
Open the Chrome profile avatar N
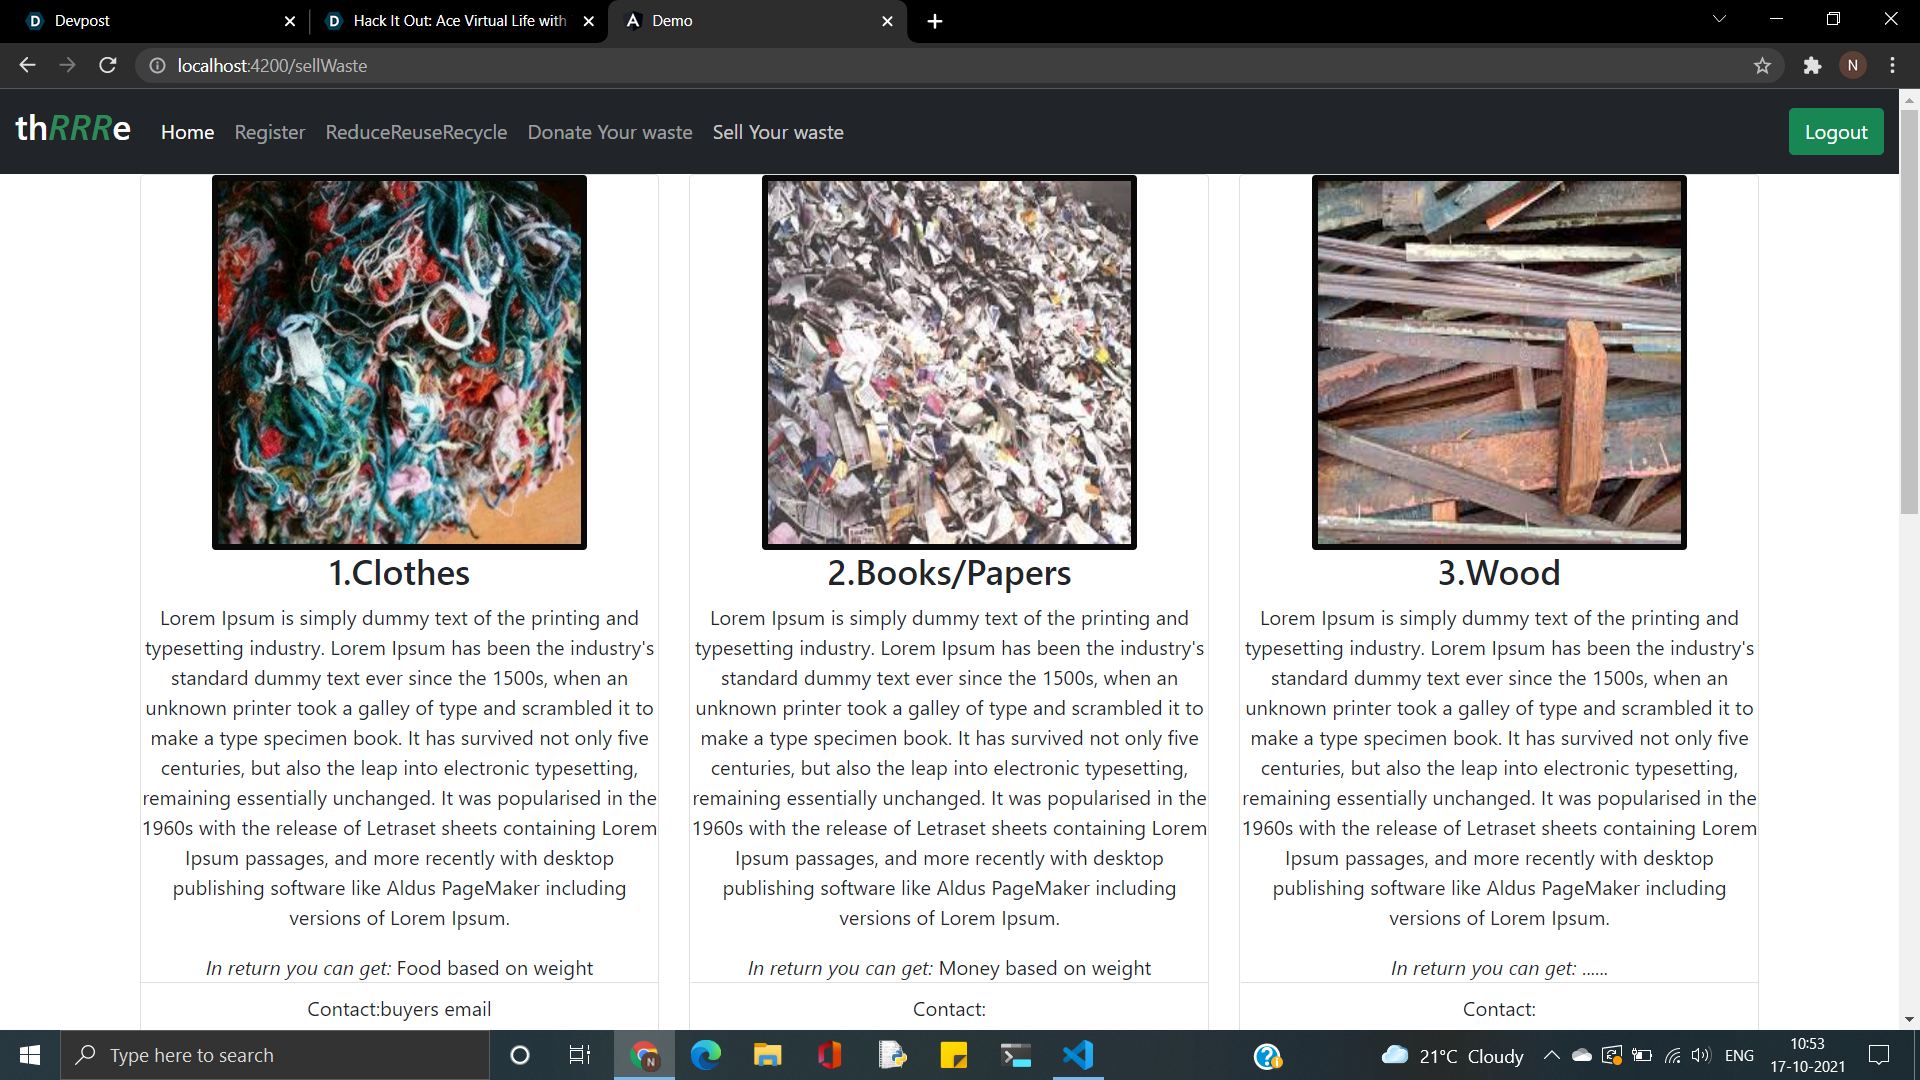(x=1852, y=66)
